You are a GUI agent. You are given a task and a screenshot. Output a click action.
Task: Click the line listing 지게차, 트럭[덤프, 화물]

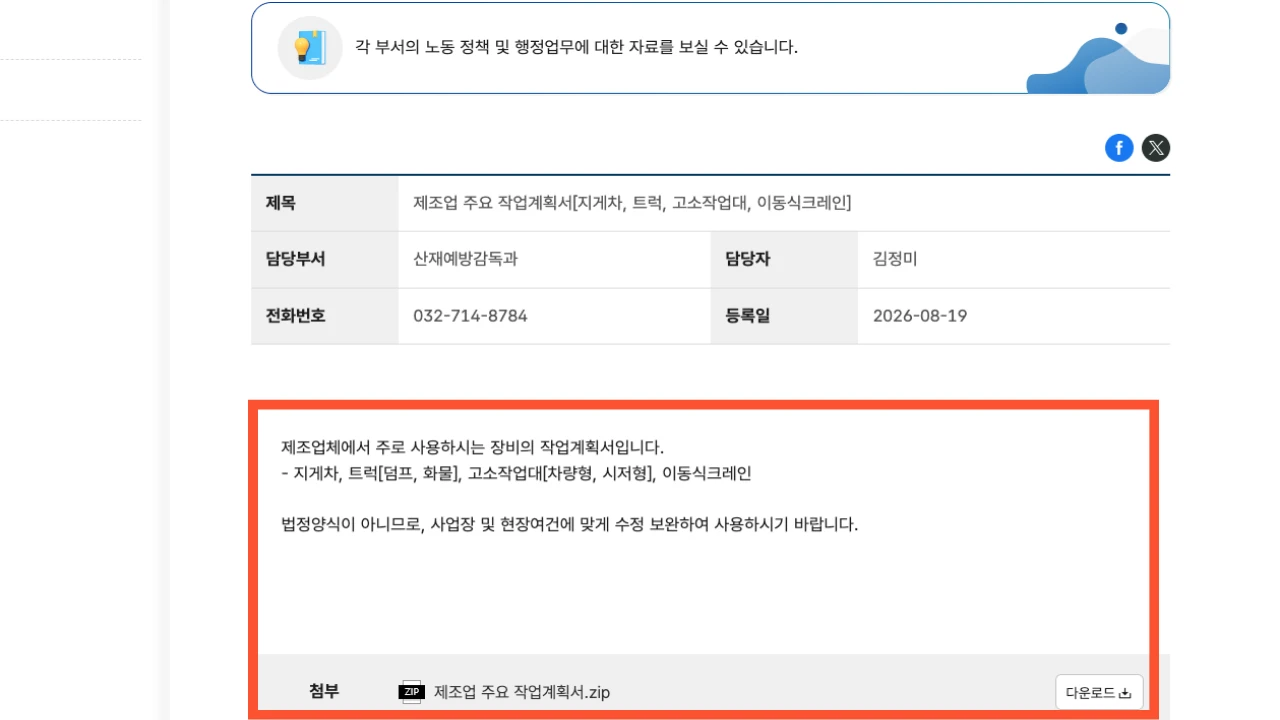click(x=516, y=473)
